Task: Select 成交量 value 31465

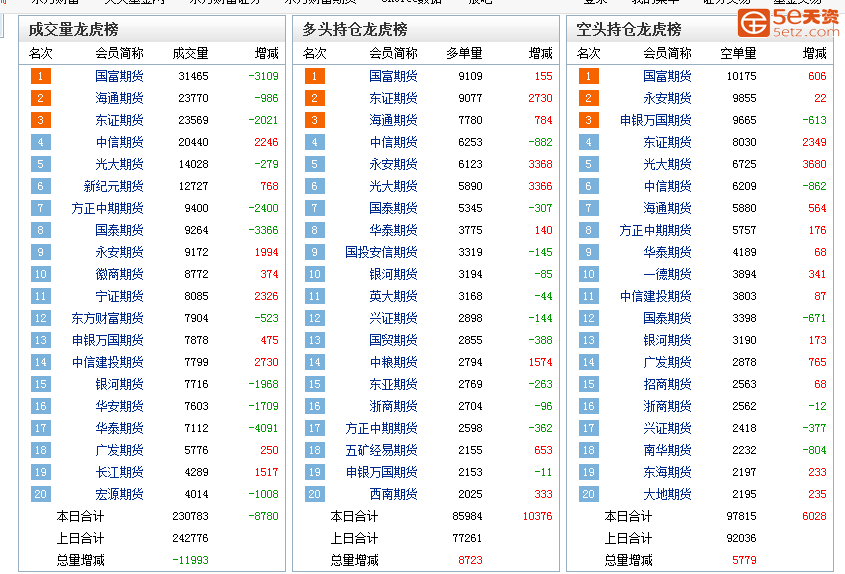Action: pos(193,76)
